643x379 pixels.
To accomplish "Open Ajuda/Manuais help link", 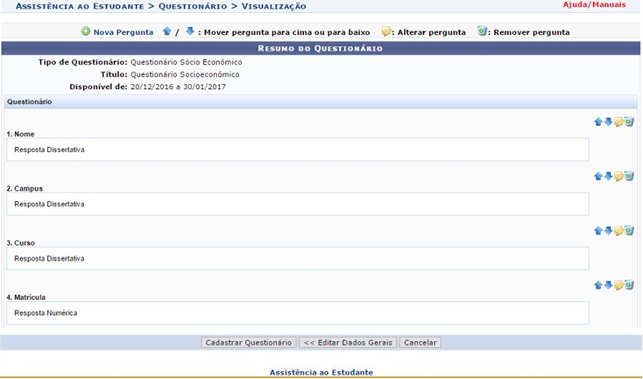I will (594, 5).
